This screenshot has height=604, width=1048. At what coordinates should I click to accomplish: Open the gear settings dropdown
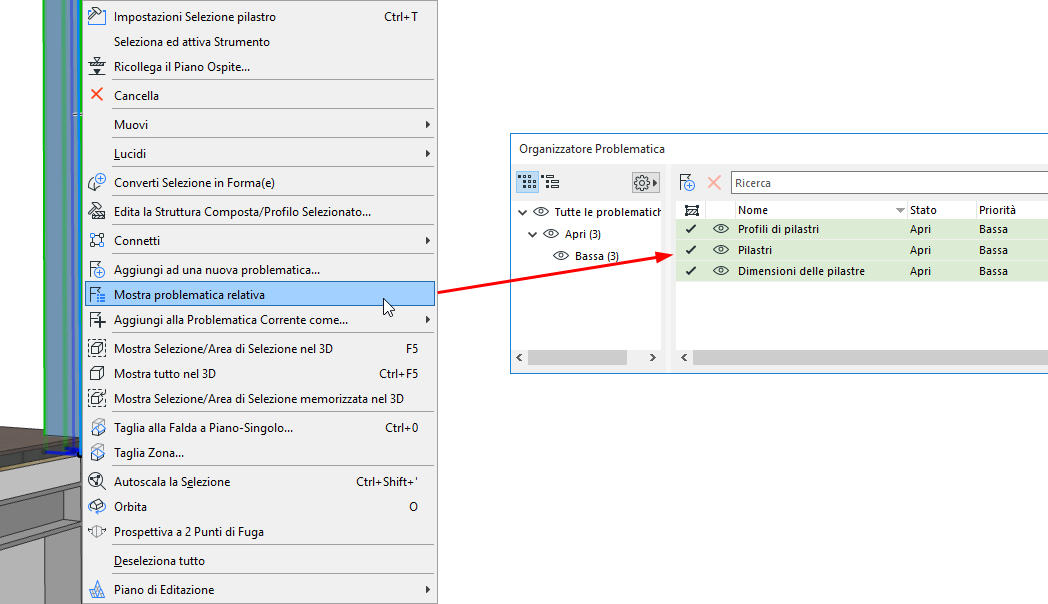646,182
